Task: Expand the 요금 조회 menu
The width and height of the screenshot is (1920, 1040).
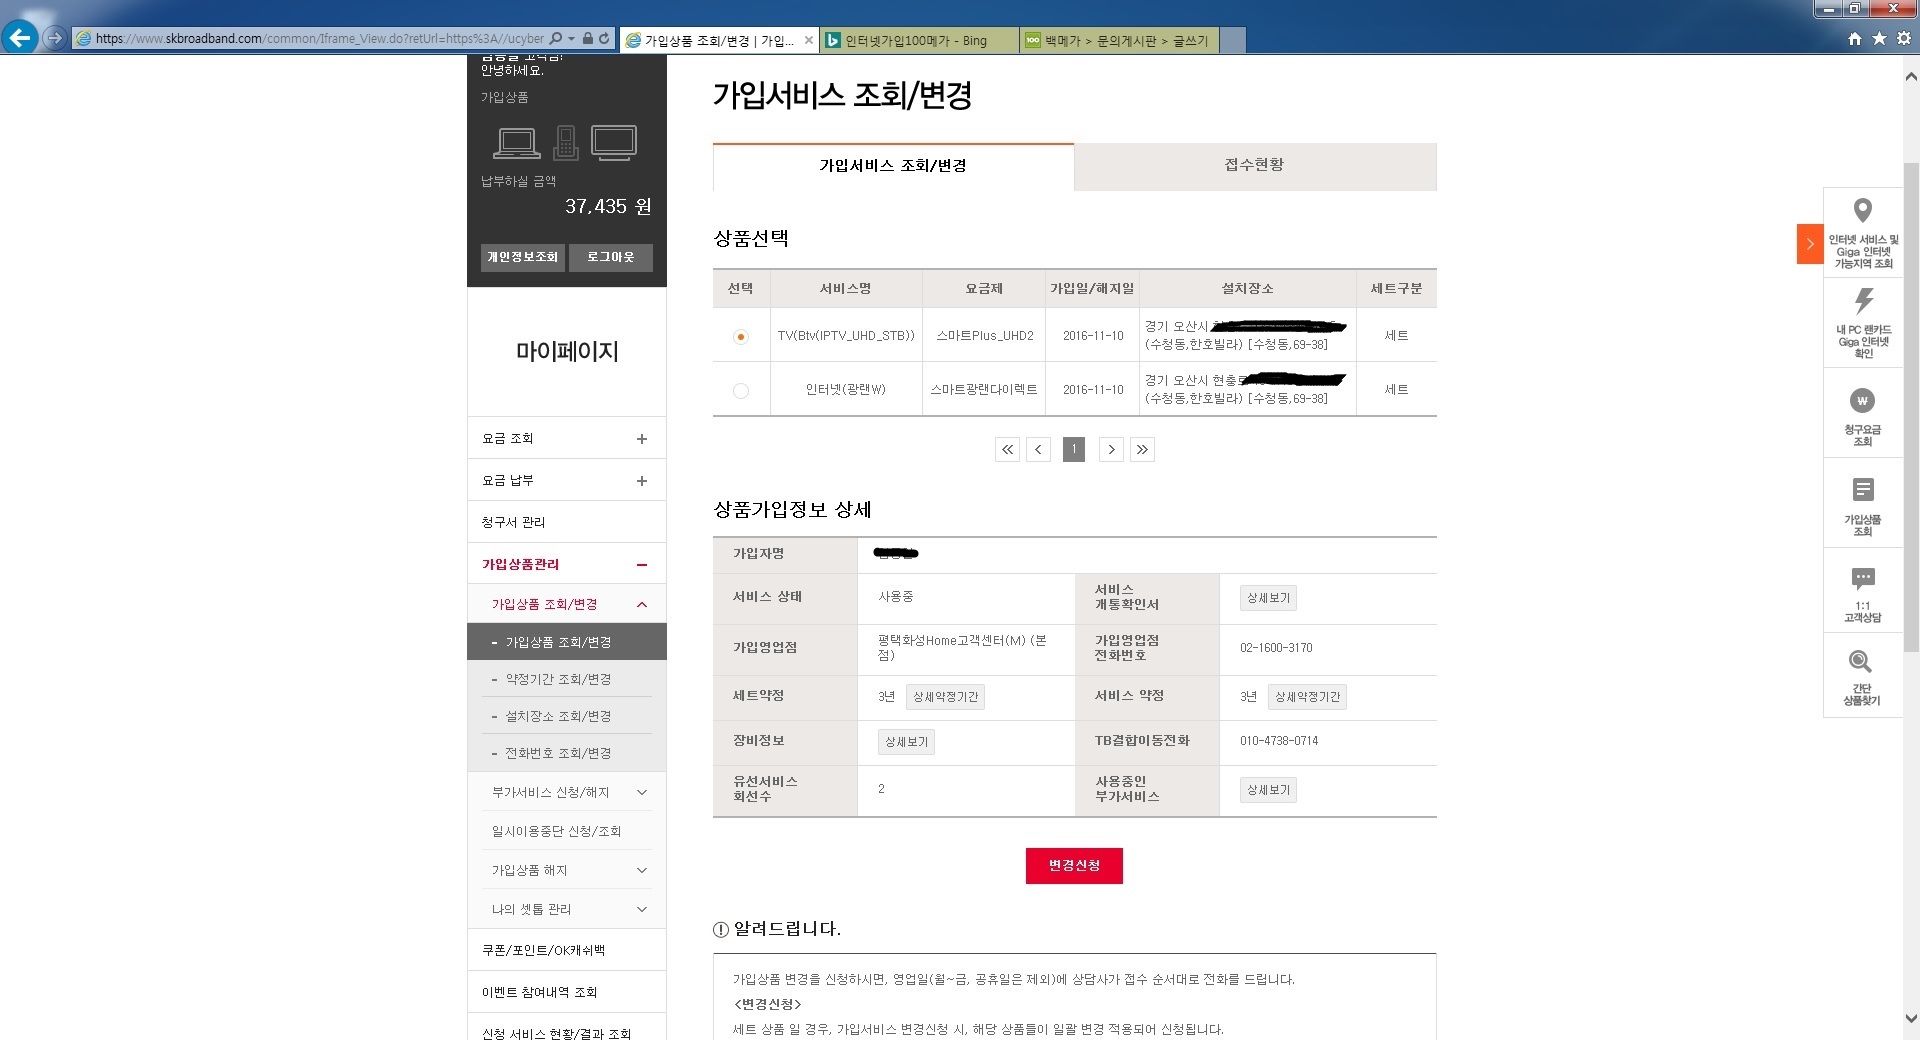Action: point(641,439)
